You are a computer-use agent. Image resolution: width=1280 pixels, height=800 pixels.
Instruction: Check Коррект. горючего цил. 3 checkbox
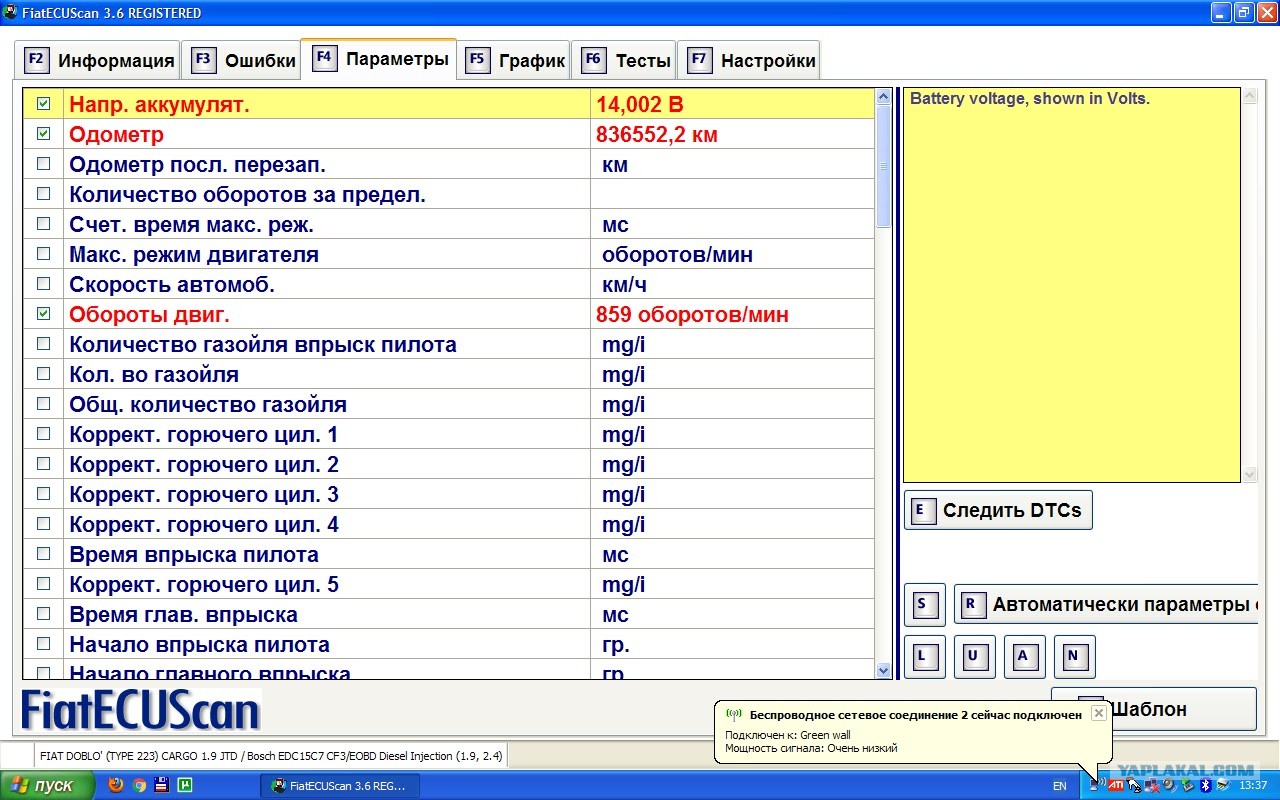click(43, 494)
